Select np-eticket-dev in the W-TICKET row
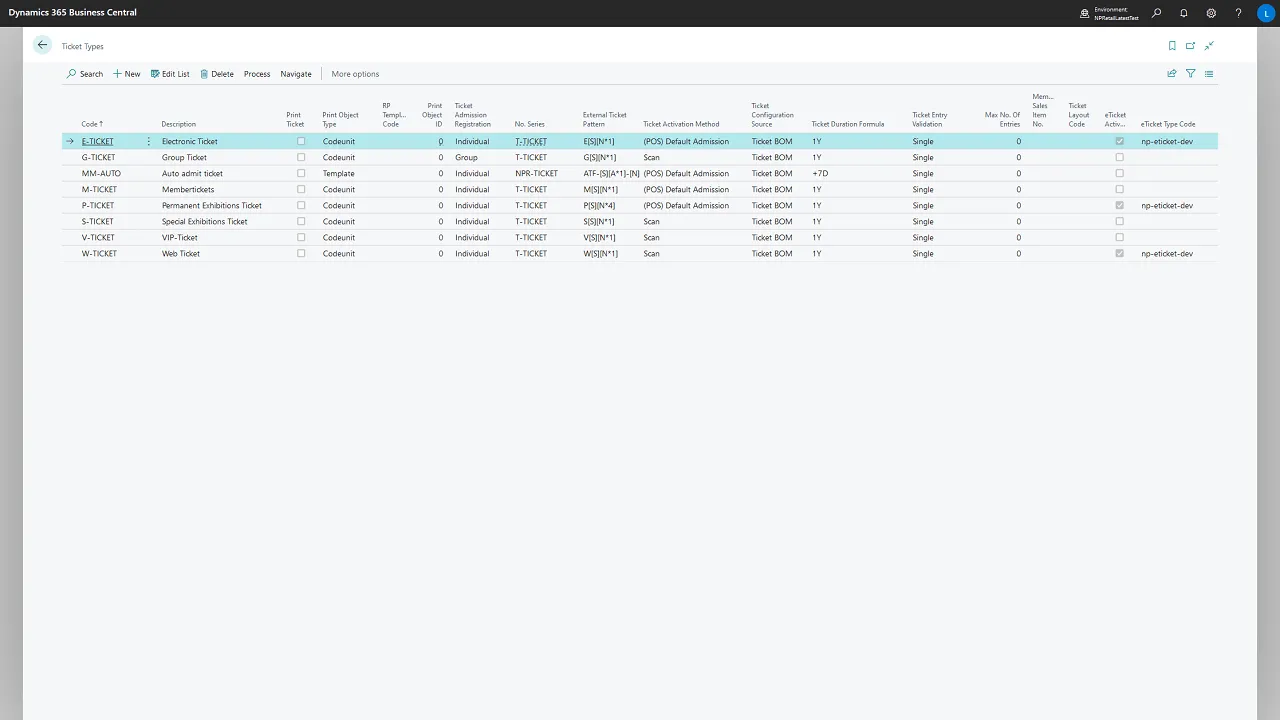Screen dimensions: 1280x720 [1167, 254]
